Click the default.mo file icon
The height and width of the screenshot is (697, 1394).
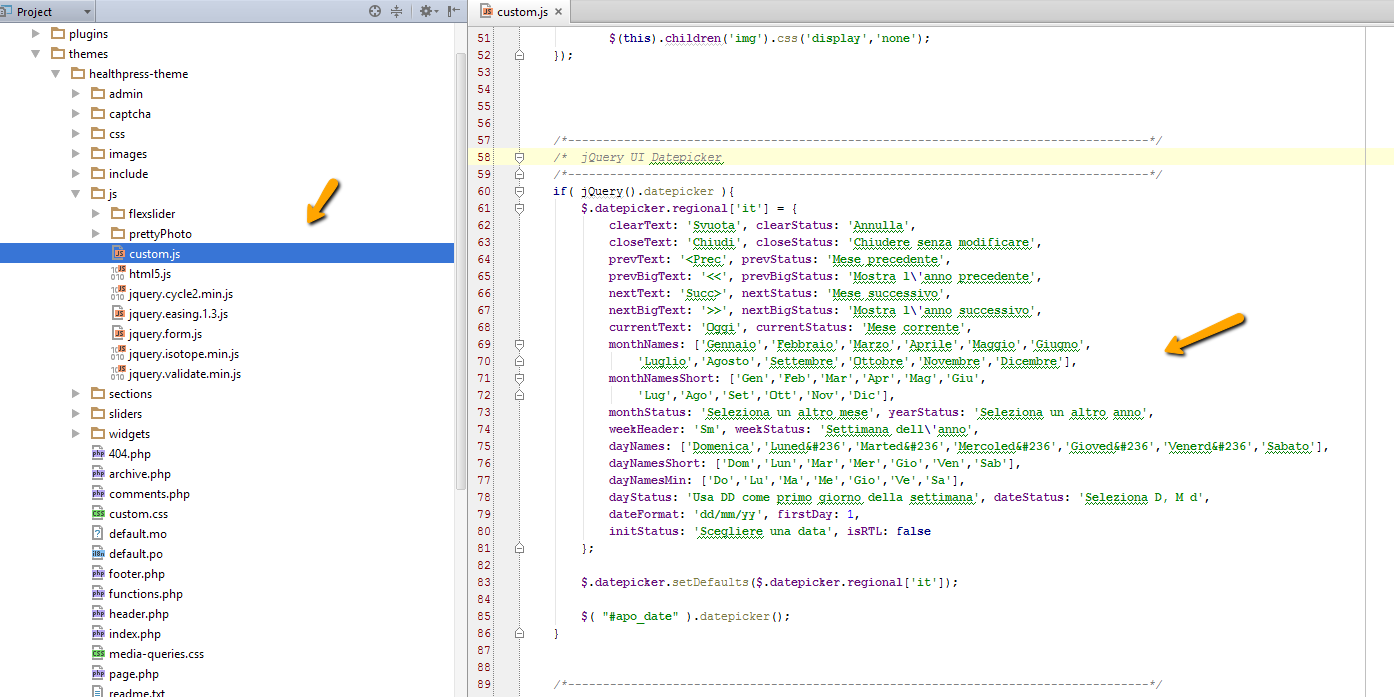[98, 534]
